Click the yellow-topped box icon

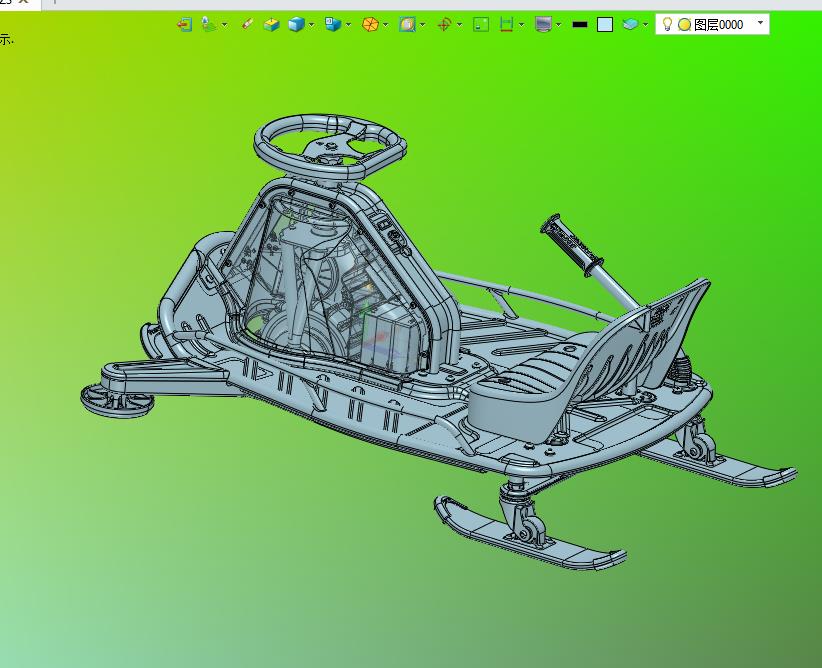click(271, 24)
